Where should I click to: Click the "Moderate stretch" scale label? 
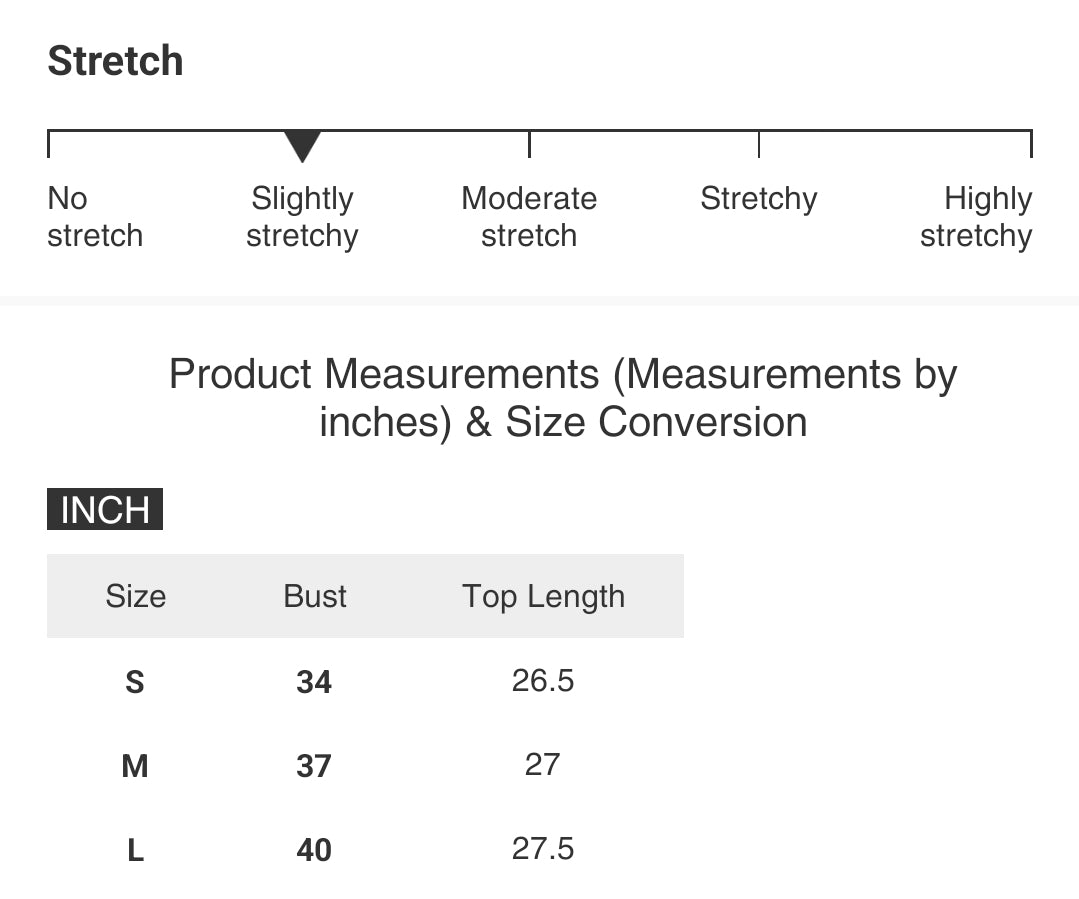tap(529, 217)
